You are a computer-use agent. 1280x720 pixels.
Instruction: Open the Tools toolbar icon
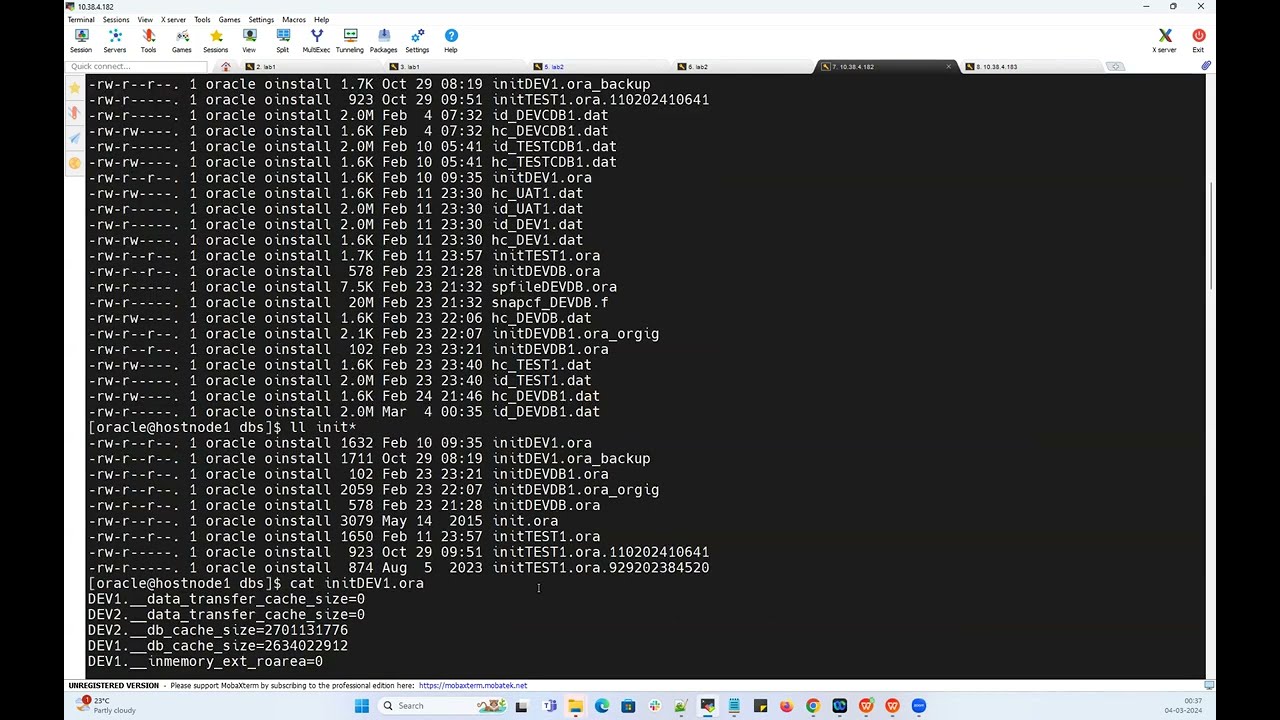(148, 40)
